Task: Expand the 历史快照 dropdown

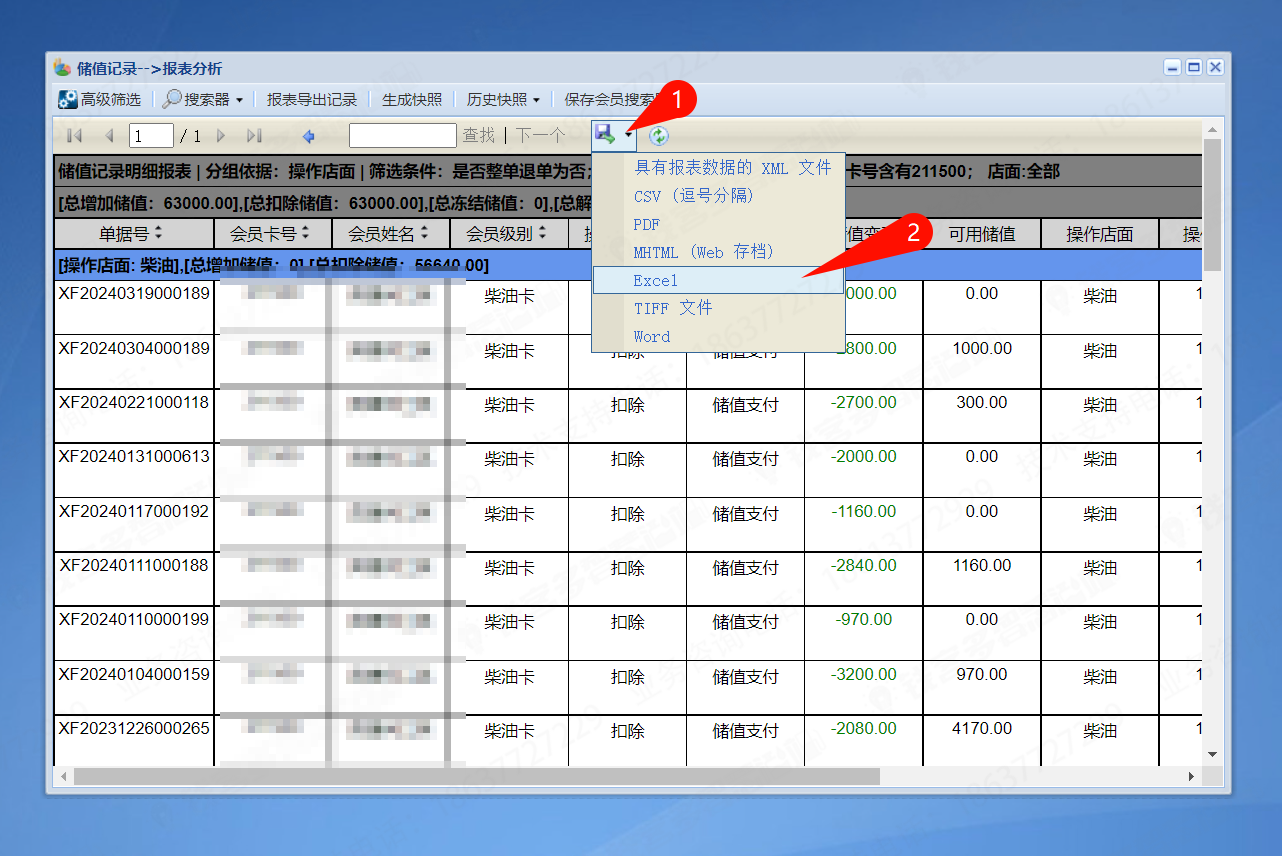Action: click(503, 100)
